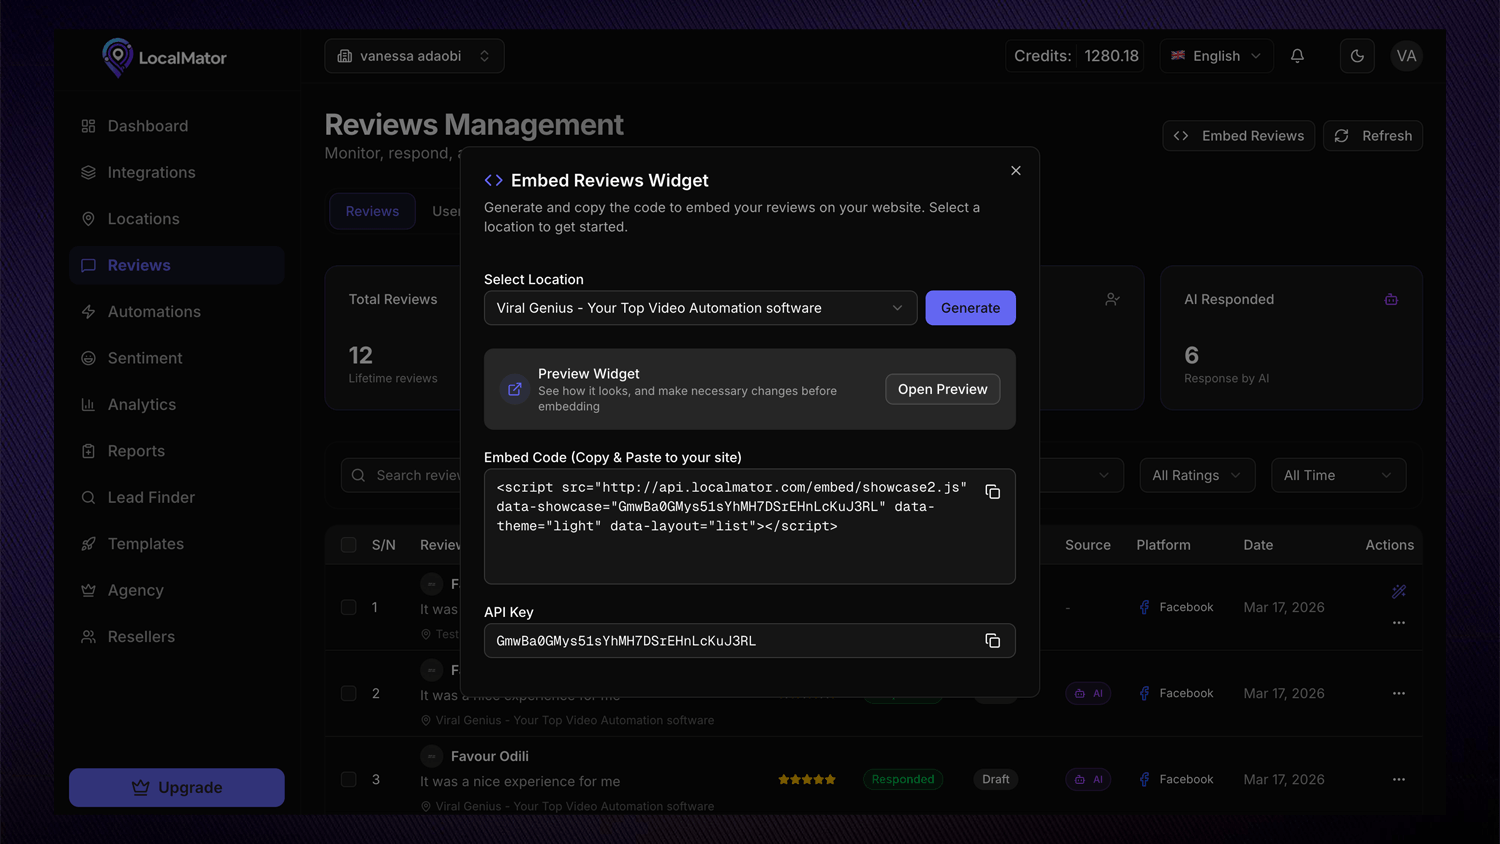Image resolution: width=1500 pixels, height=844 pixels.
Task: Click the AI magic wand action icon
Action: pos(1398,592)
